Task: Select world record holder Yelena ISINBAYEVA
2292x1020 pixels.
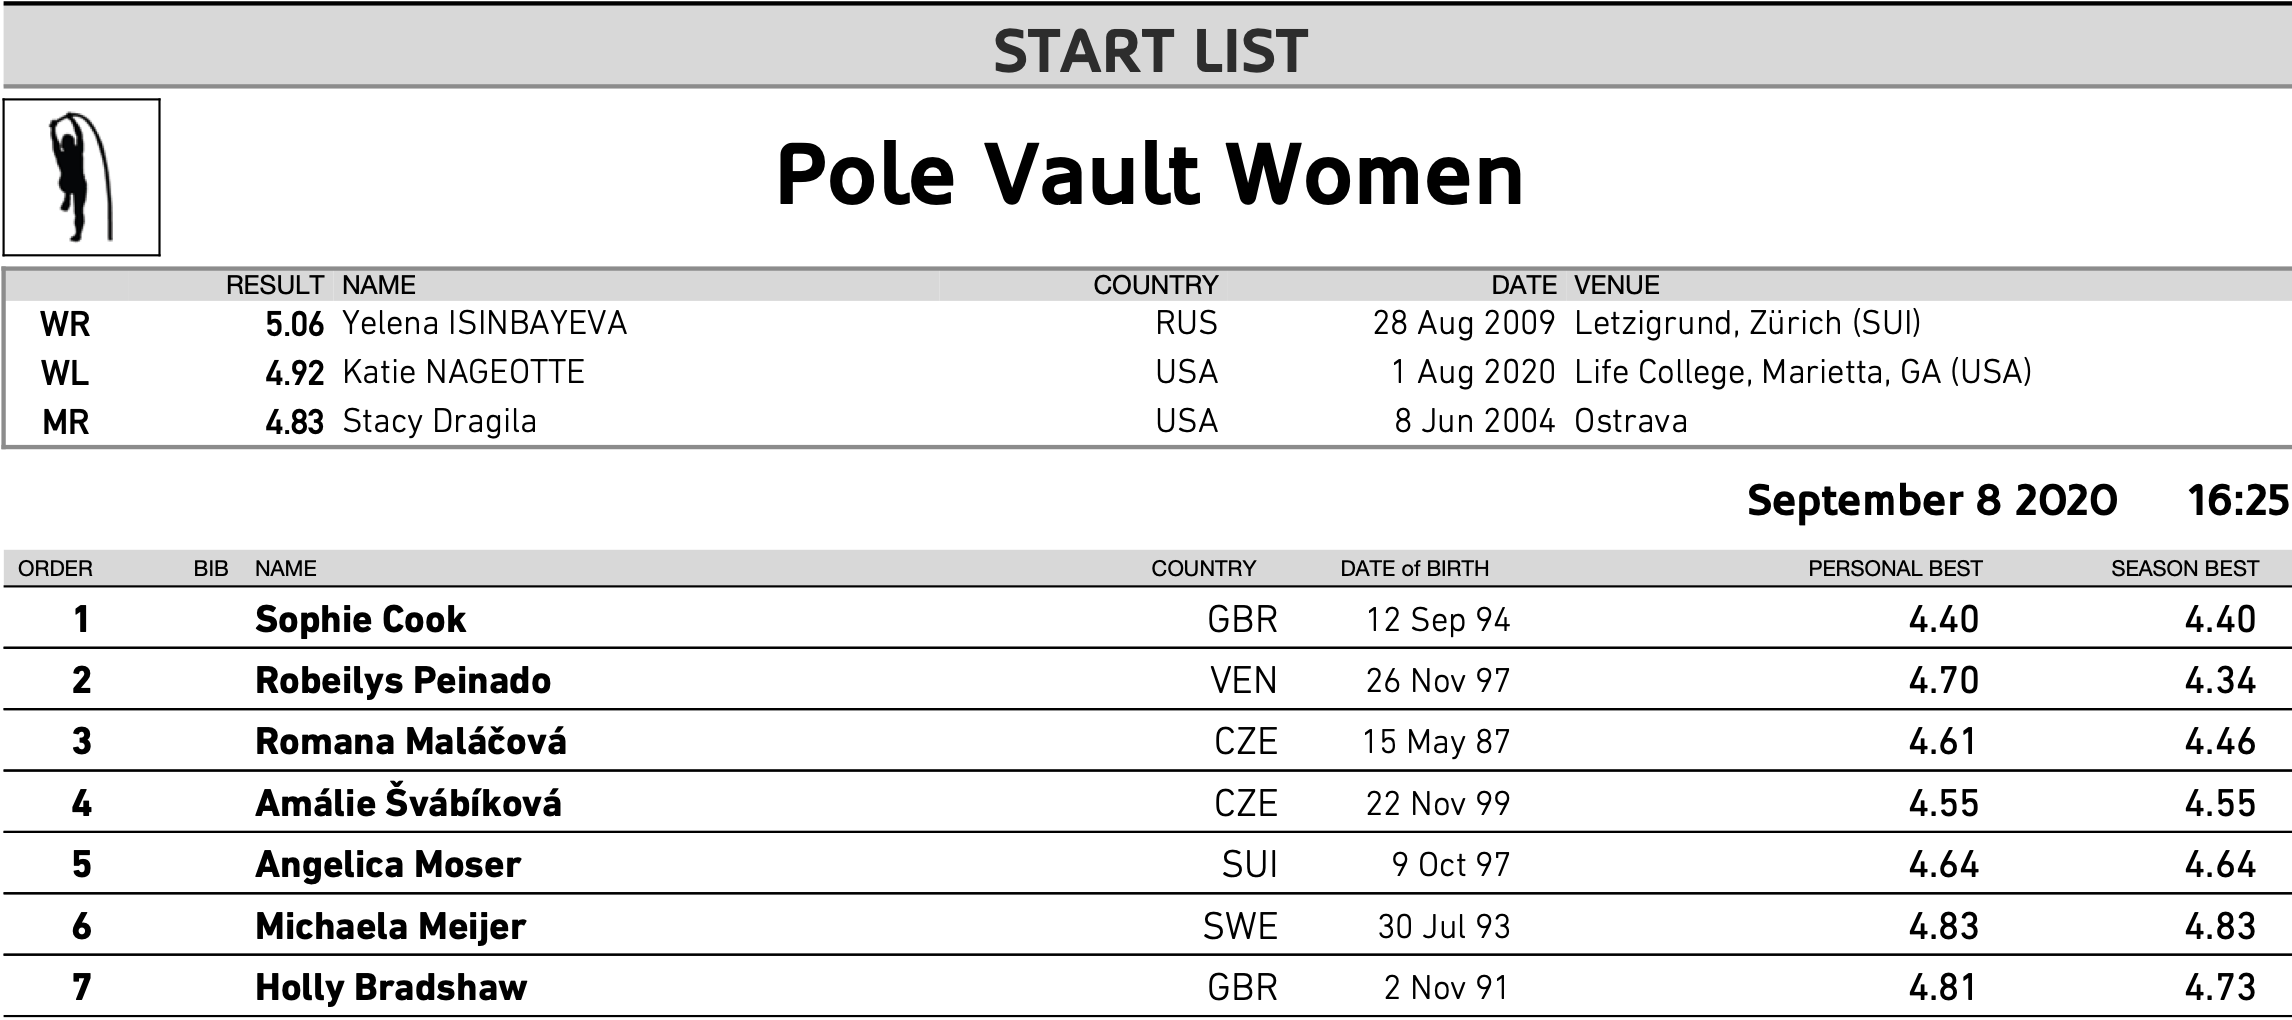Action: pos(484,323)
